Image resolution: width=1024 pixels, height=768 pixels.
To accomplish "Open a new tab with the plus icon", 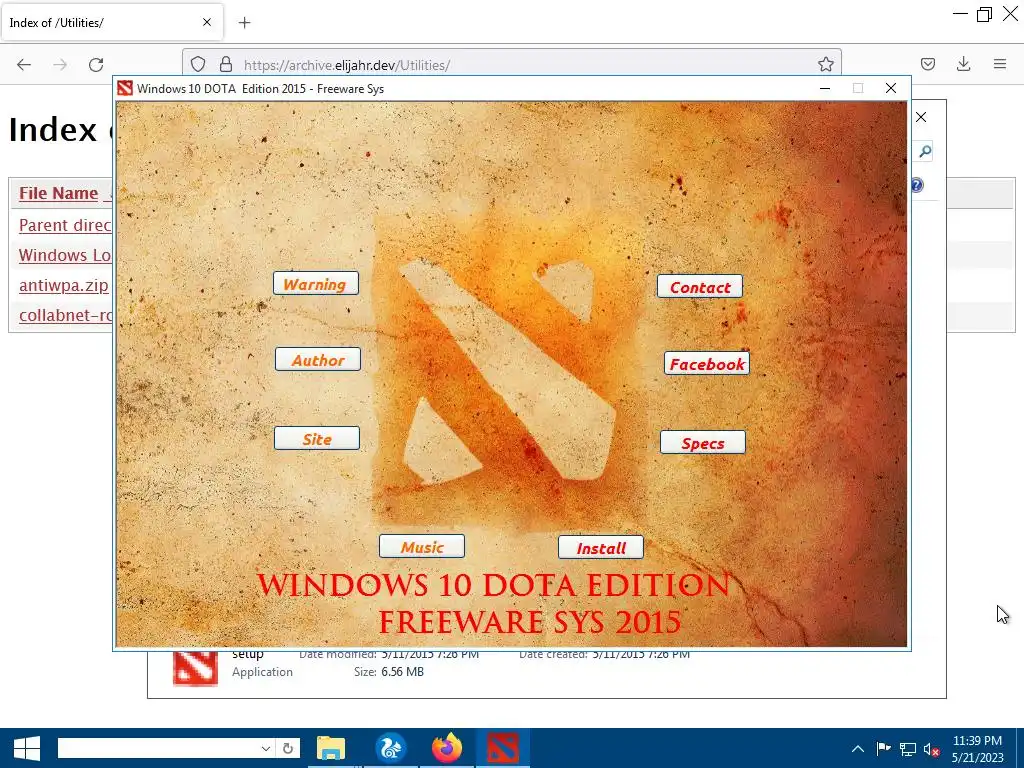I will pyautogui.click(x=244, y=23).
